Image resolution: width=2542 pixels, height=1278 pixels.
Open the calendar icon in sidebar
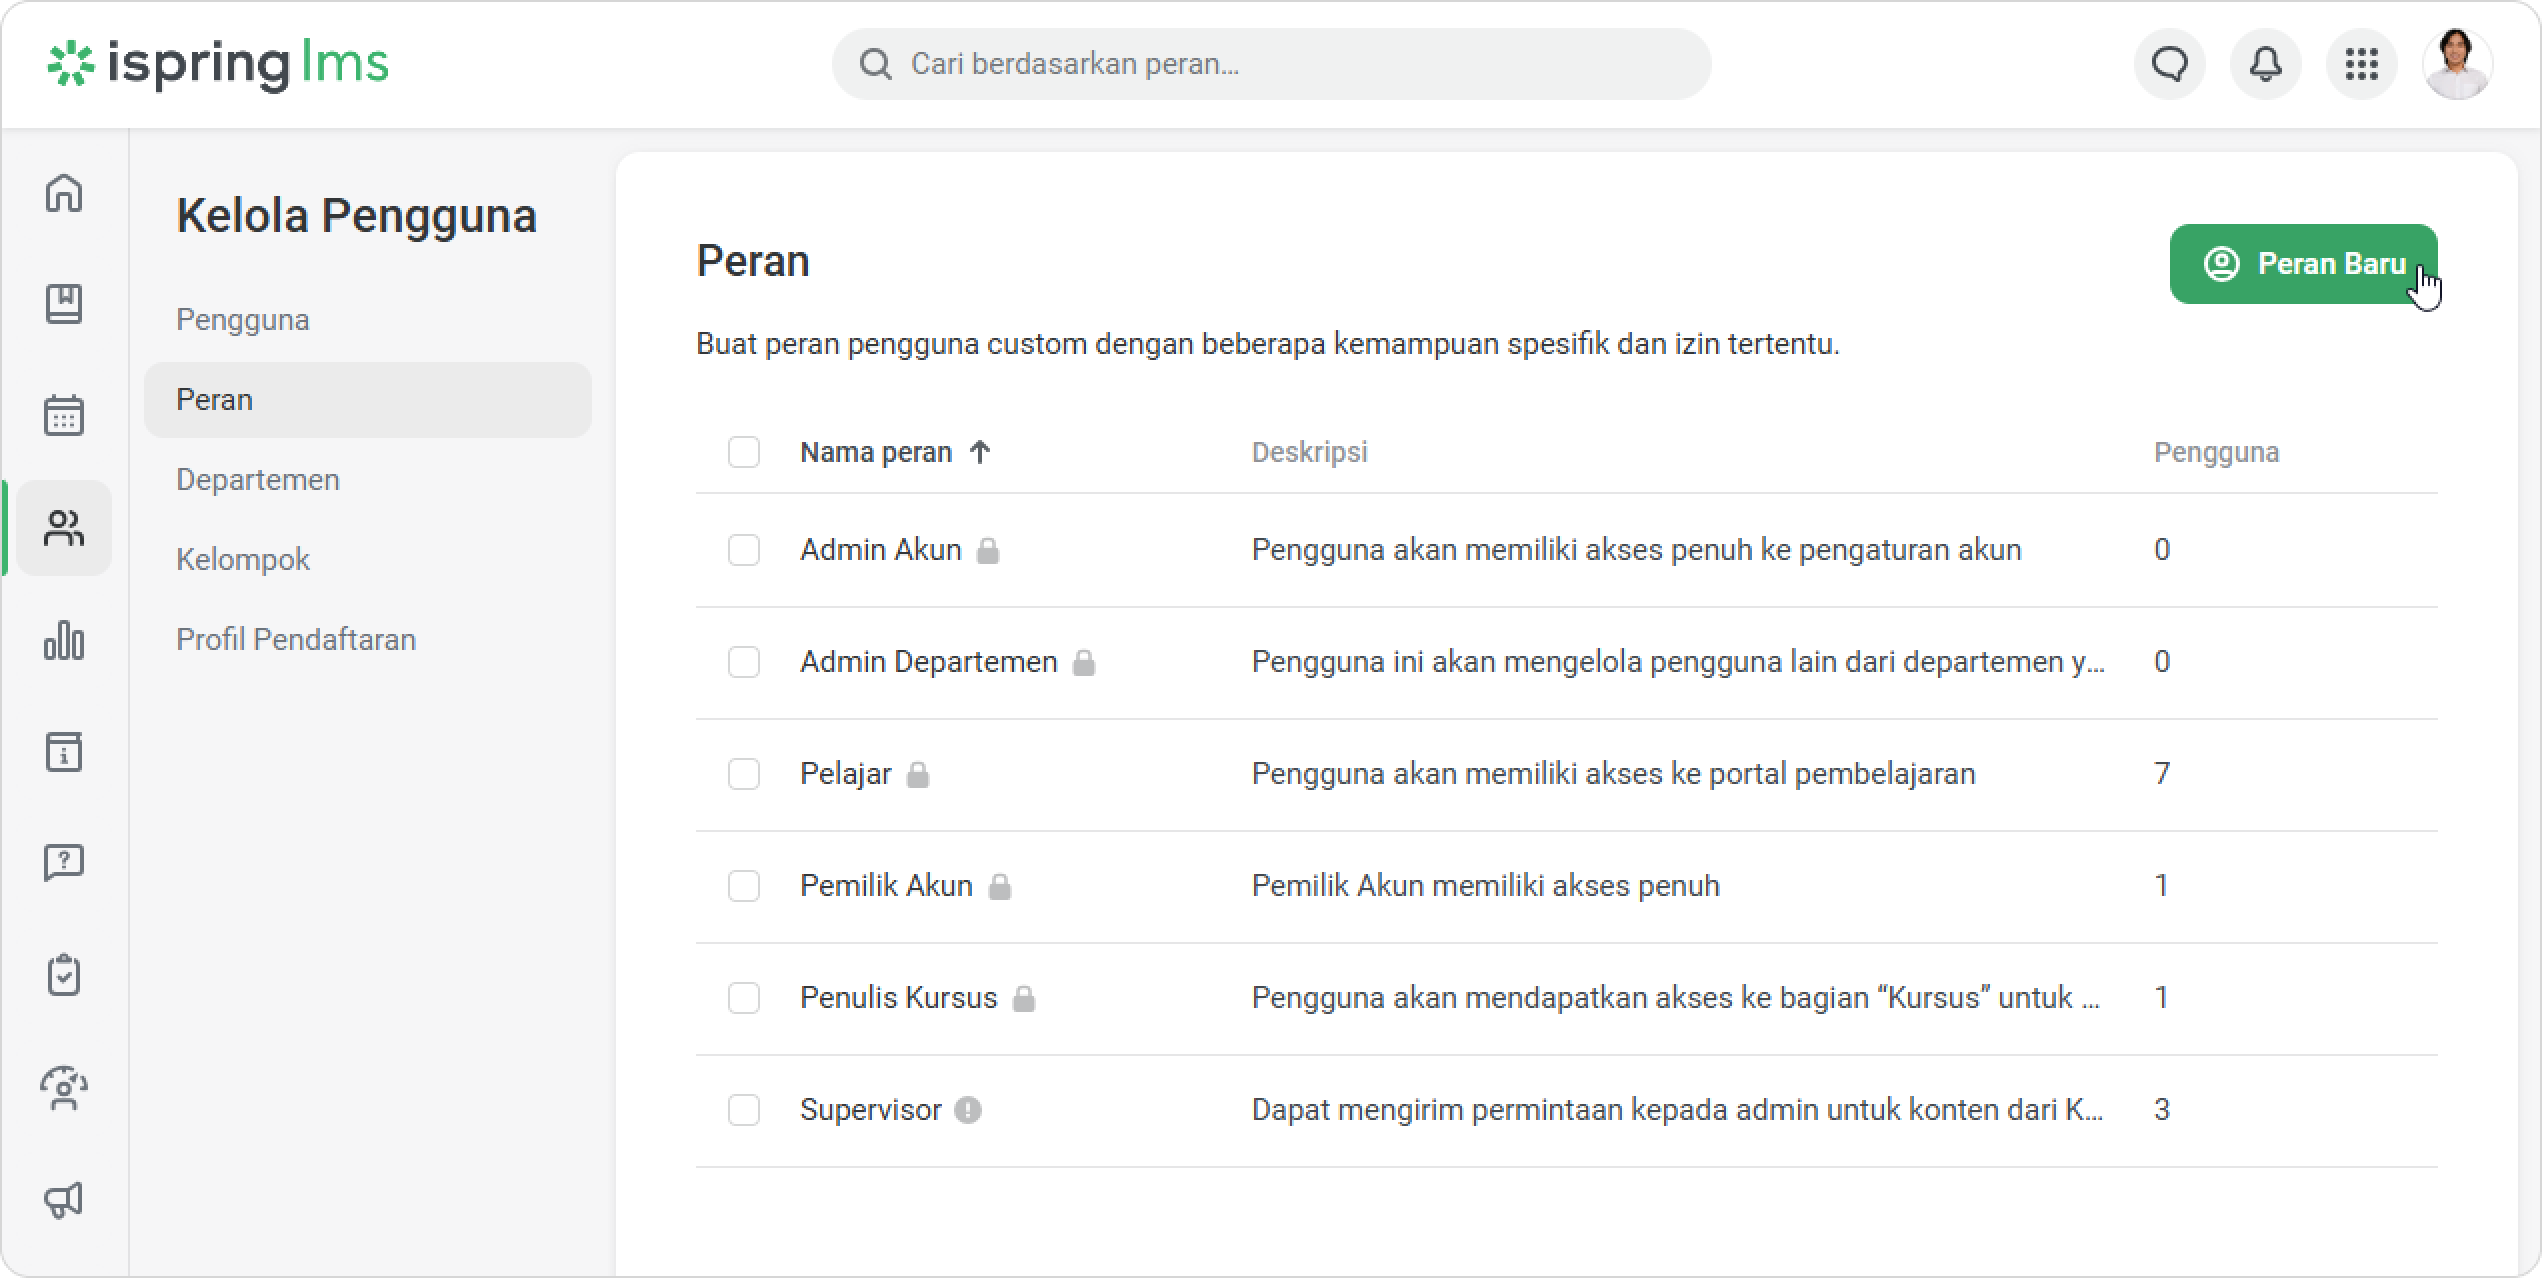point(64,415)
